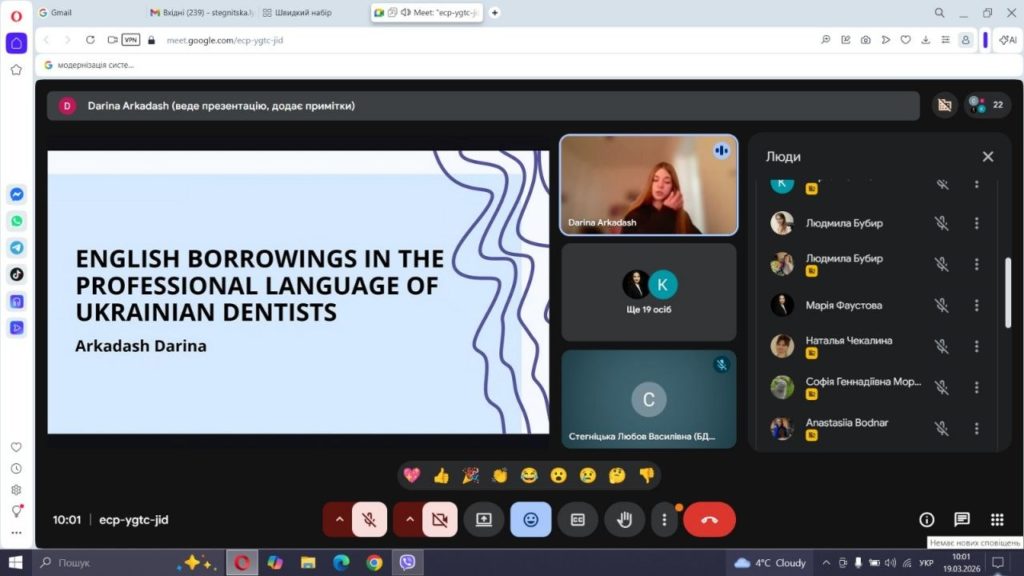Toggle closed captions
1024x576 pixels.
click(x=578, y=519)
